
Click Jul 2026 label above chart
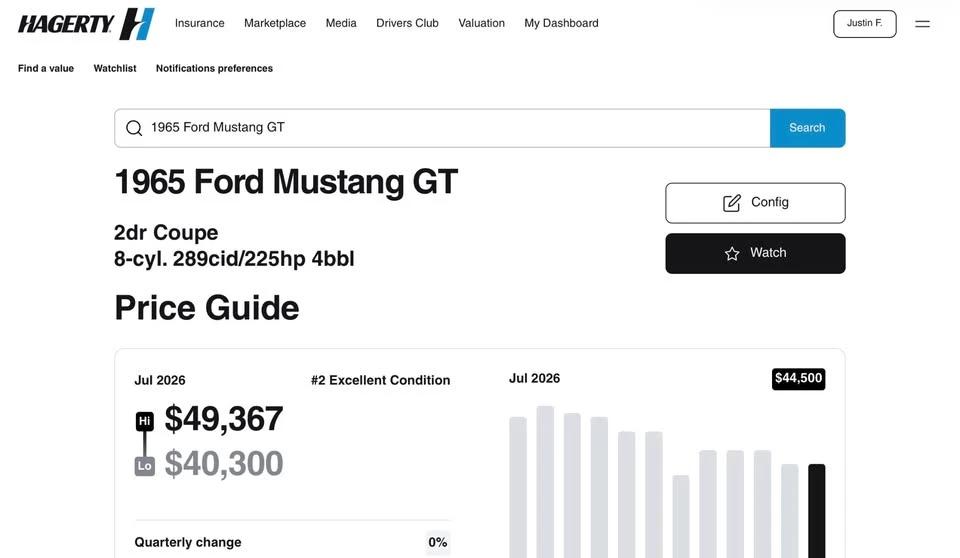[534, 379]
